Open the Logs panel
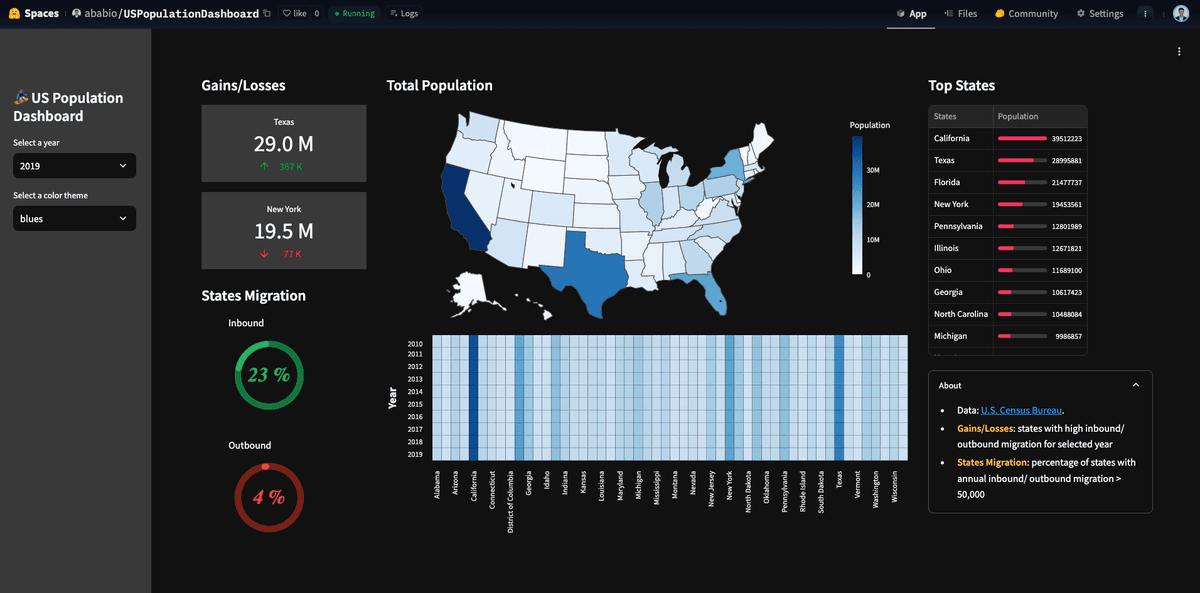Screen dimensions: 1200x593 click(403, 14)
